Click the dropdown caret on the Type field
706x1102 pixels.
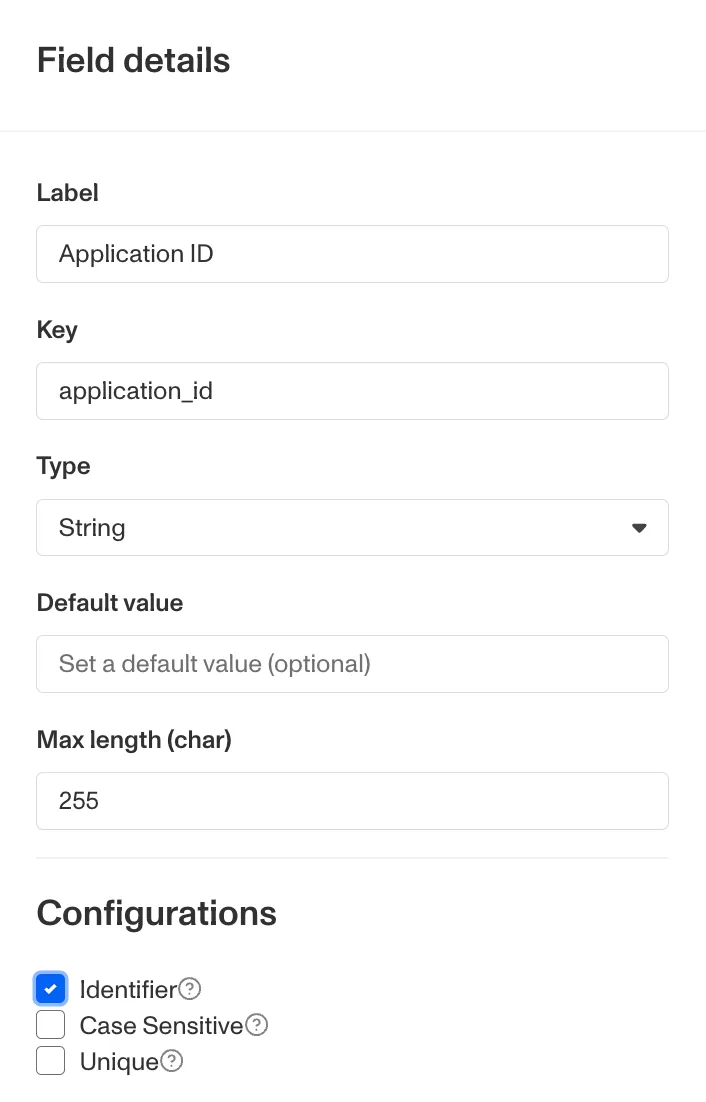pos(638,527)
